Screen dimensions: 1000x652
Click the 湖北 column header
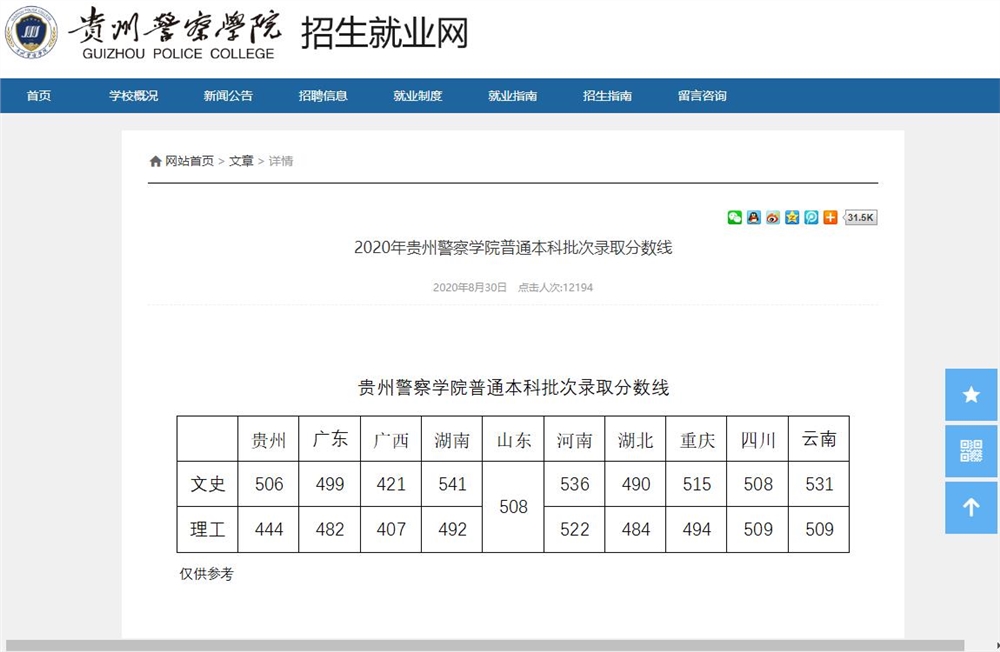635,440
